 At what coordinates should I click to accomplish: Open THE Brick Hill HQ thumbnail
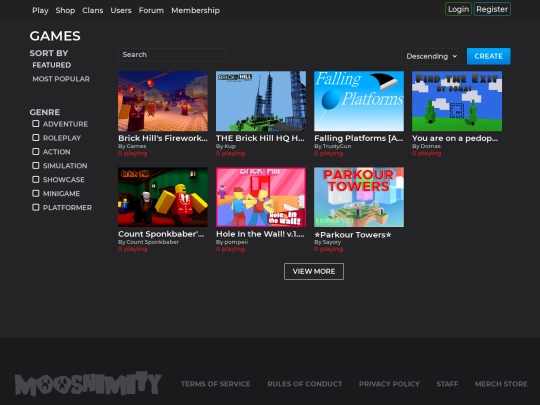click(x=261, y=101)
